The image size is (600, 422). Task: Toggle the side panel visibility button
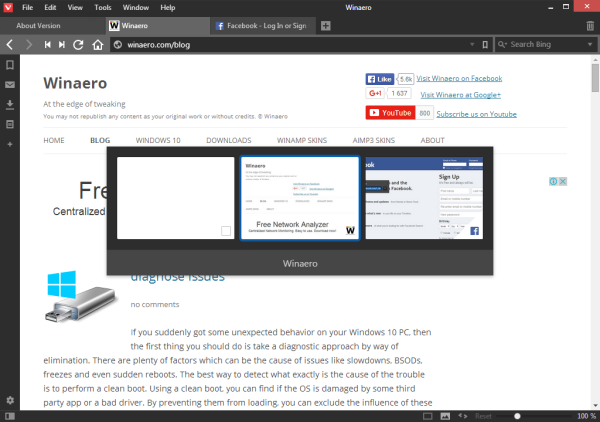[x=10, y=416]
